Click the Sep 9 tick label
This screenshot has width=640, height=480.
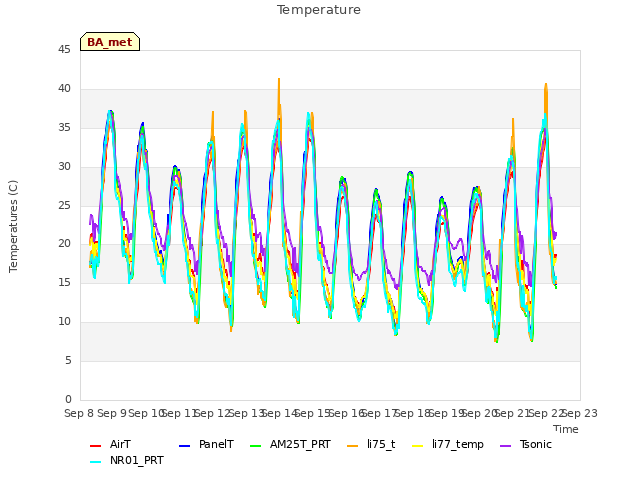pos(111,413)
